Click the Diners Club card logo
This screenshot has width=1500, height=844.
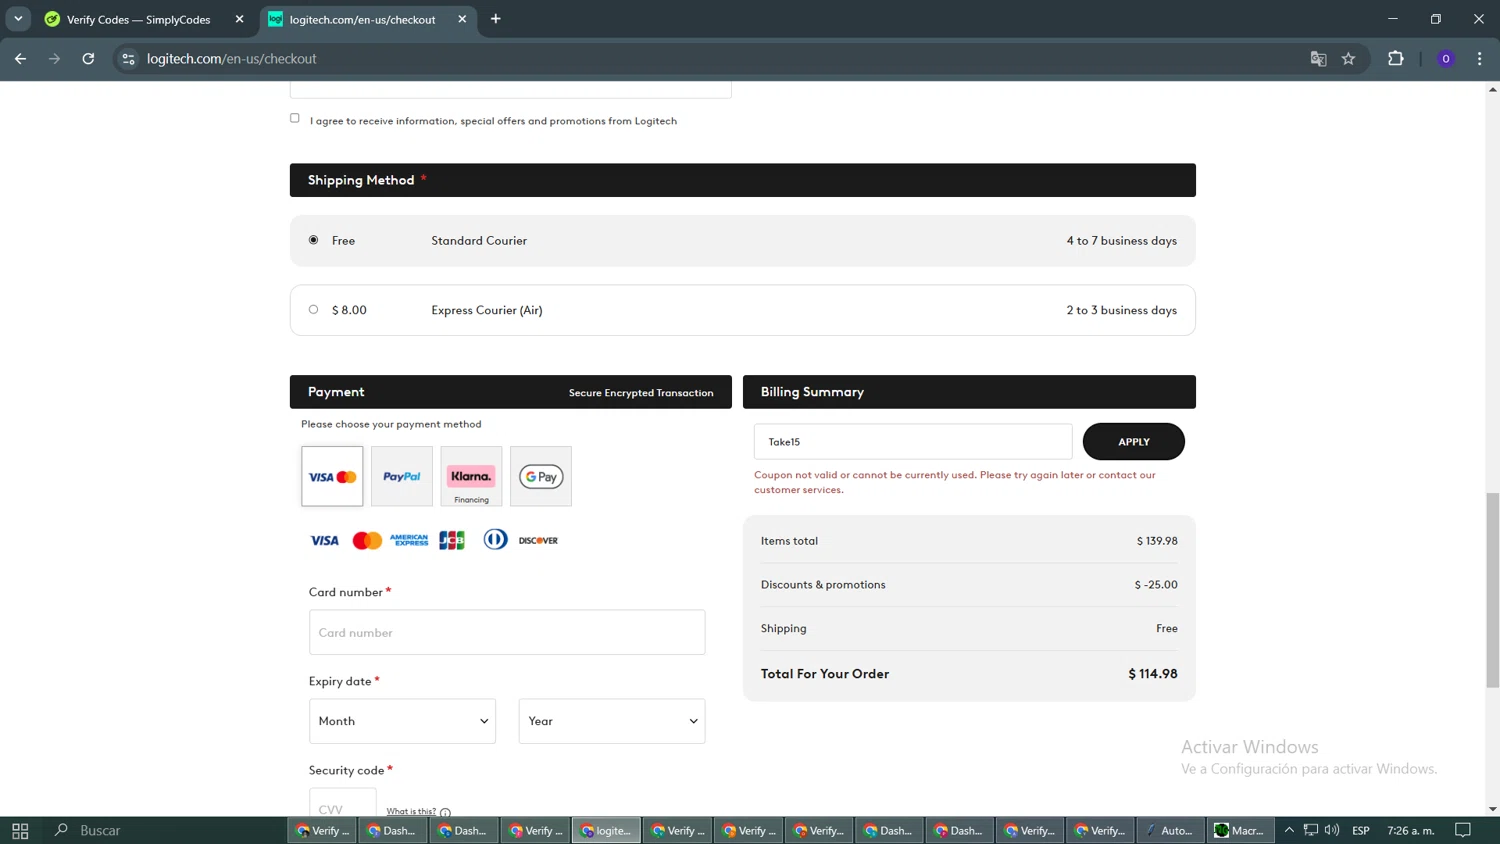pyautogui.click(x=495, y=540)
